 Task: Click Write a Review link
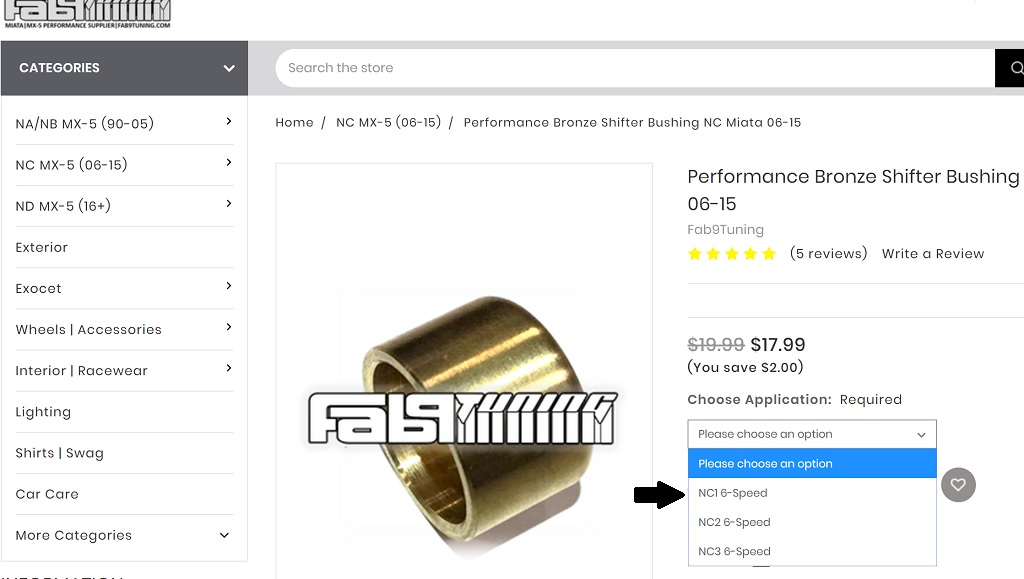pos(933,254)
